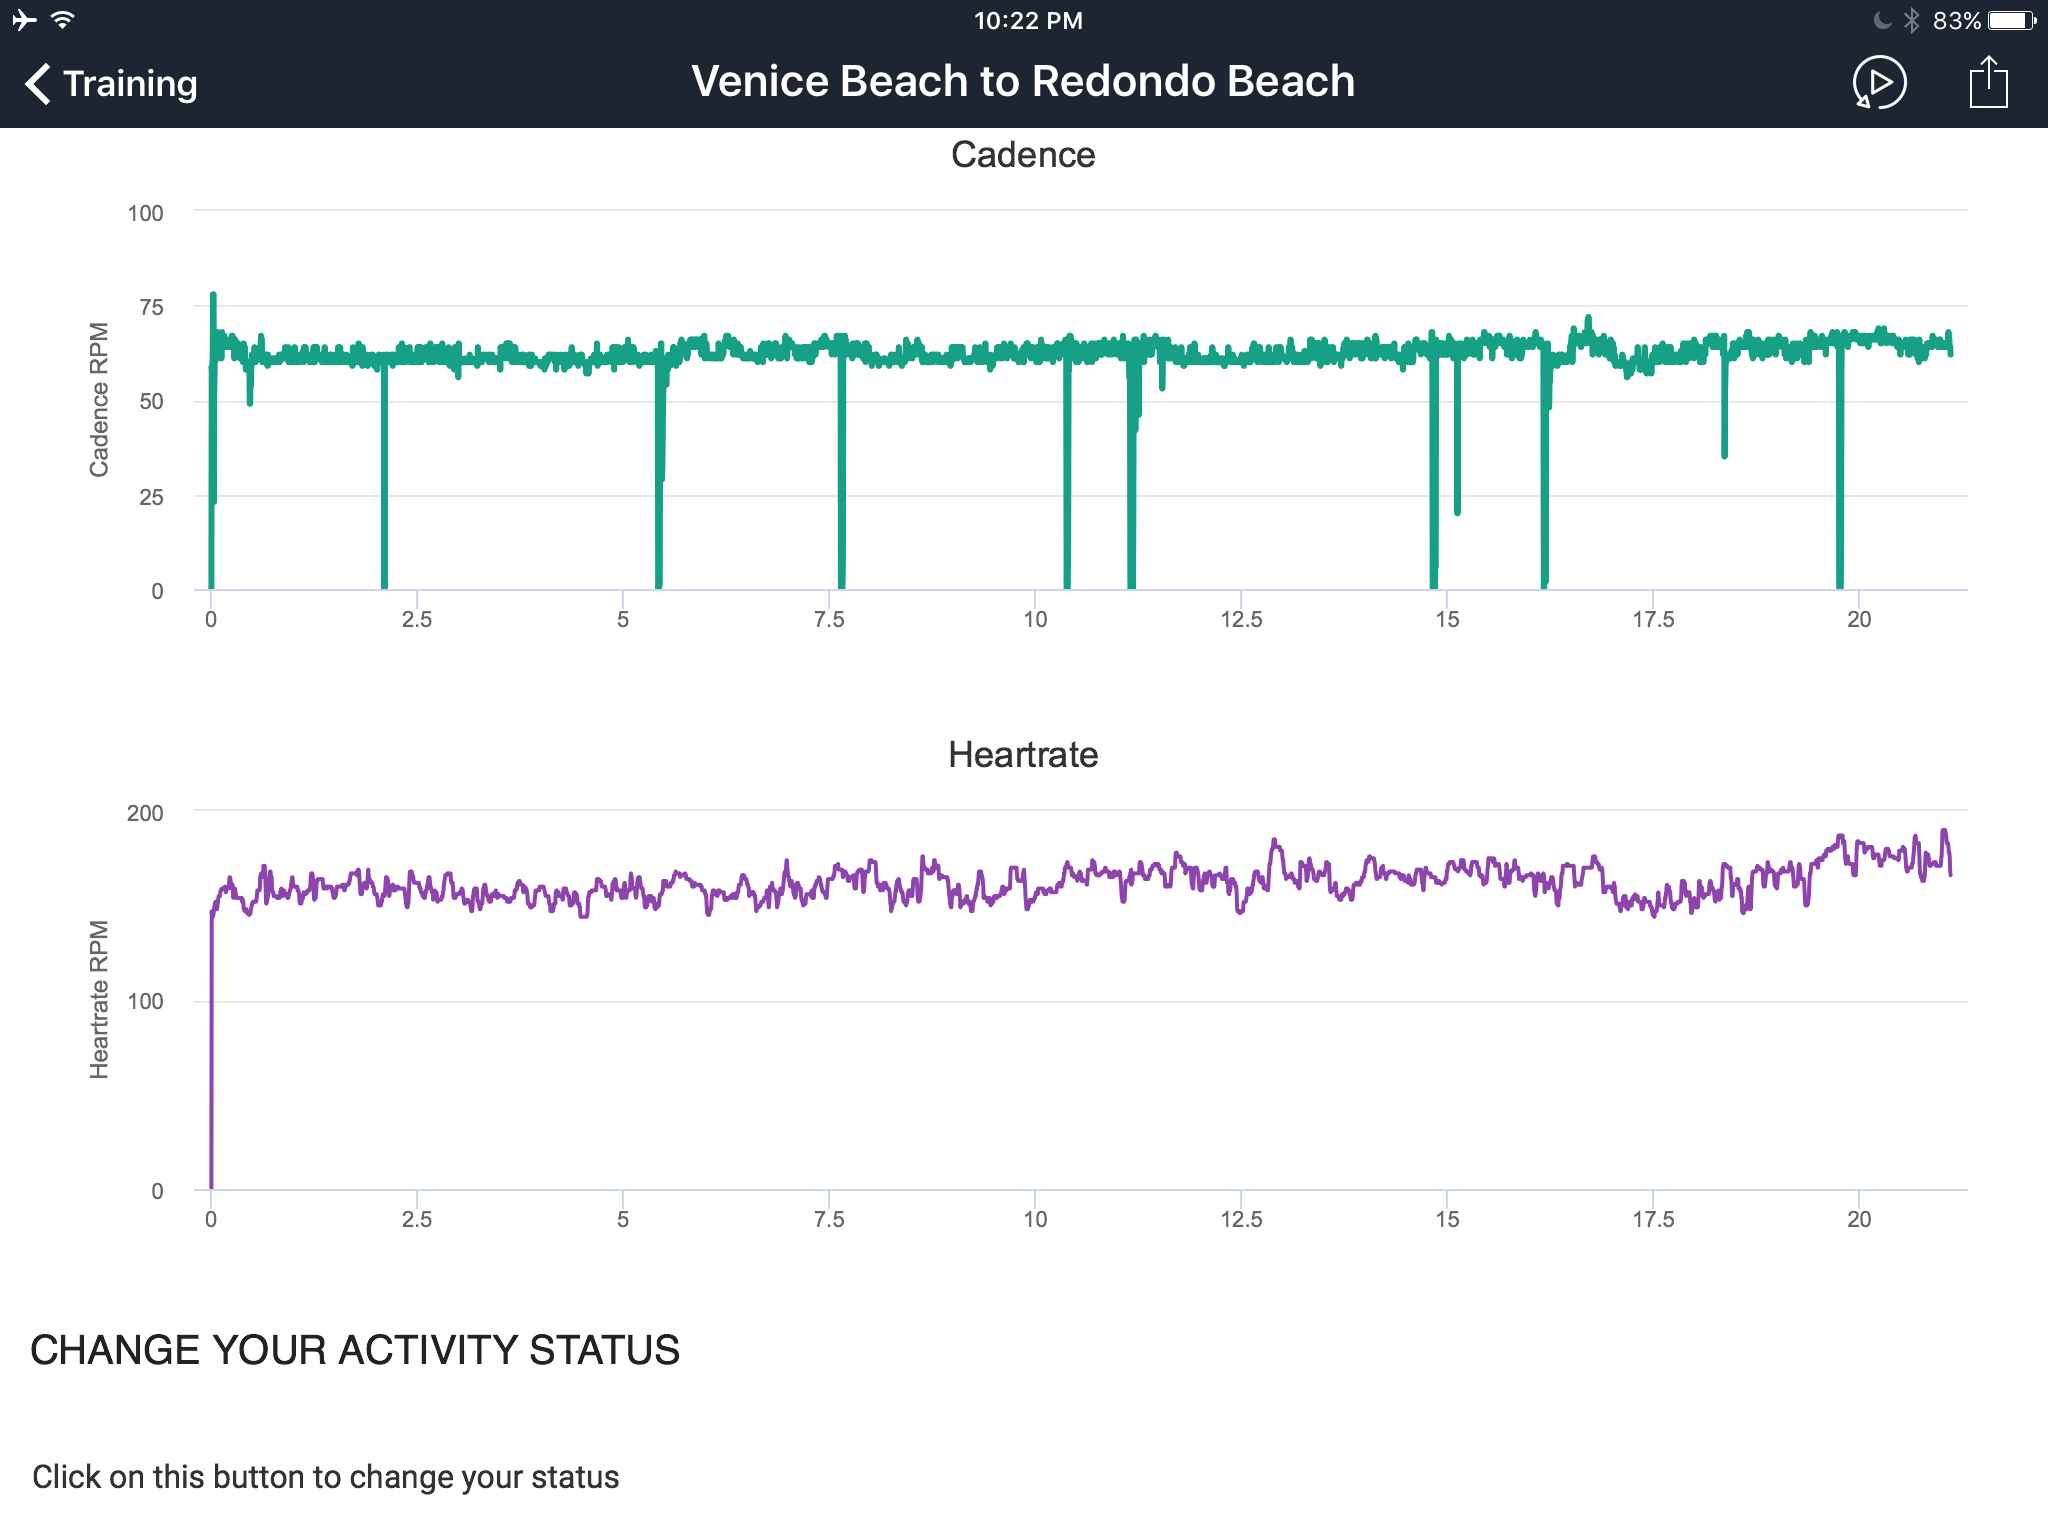Tap the 15 mark on Heartrate x-axis

pyautogui.click(x=1447, y=1219)
